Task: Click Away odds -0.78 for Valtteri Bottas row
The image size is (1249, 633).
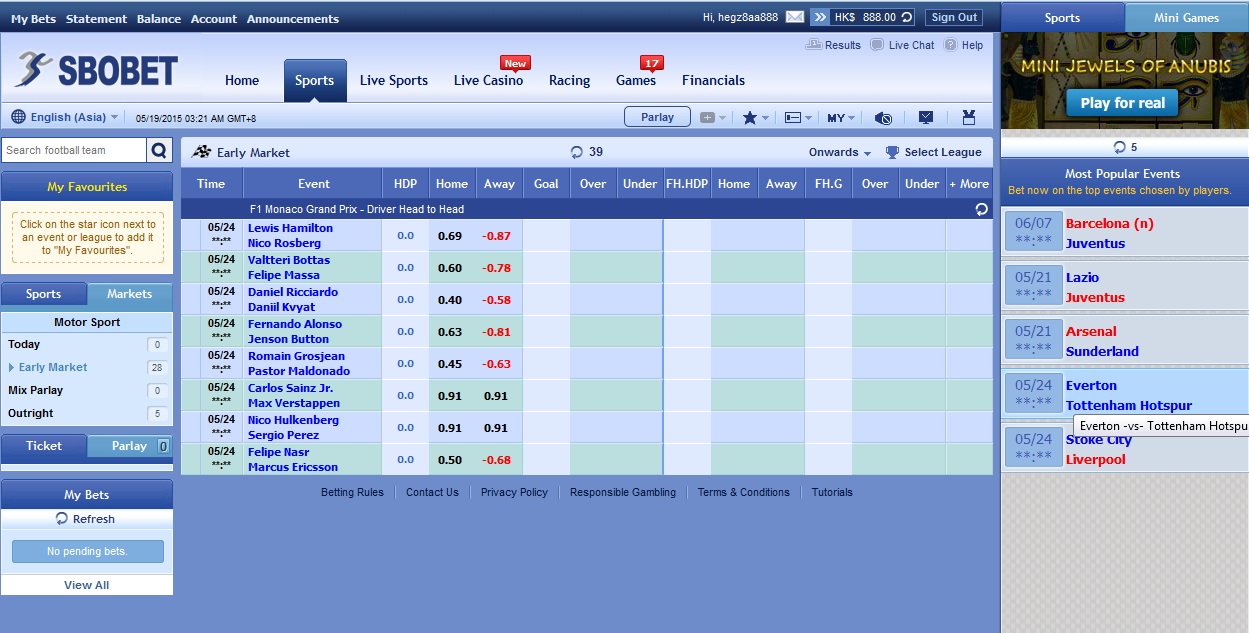Action: [497, 268]
